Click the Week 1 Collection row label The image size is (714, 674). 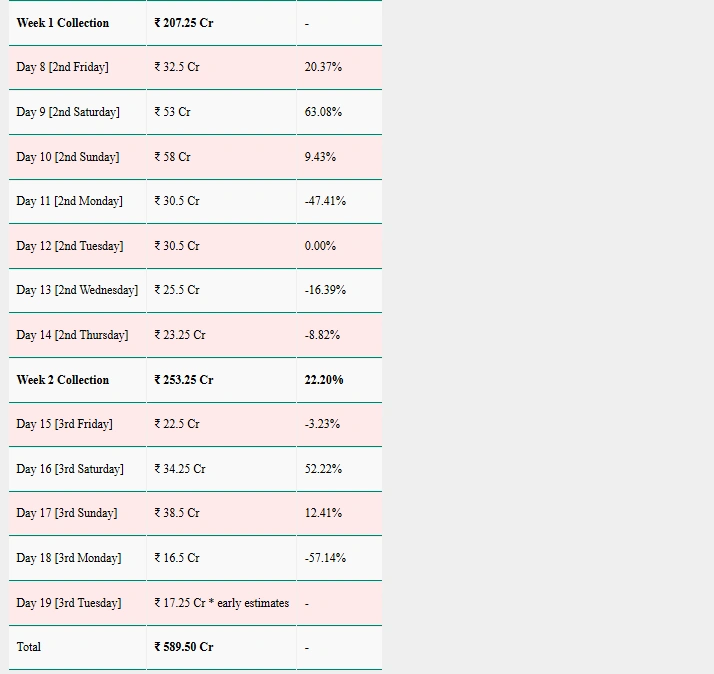[63, 23]
